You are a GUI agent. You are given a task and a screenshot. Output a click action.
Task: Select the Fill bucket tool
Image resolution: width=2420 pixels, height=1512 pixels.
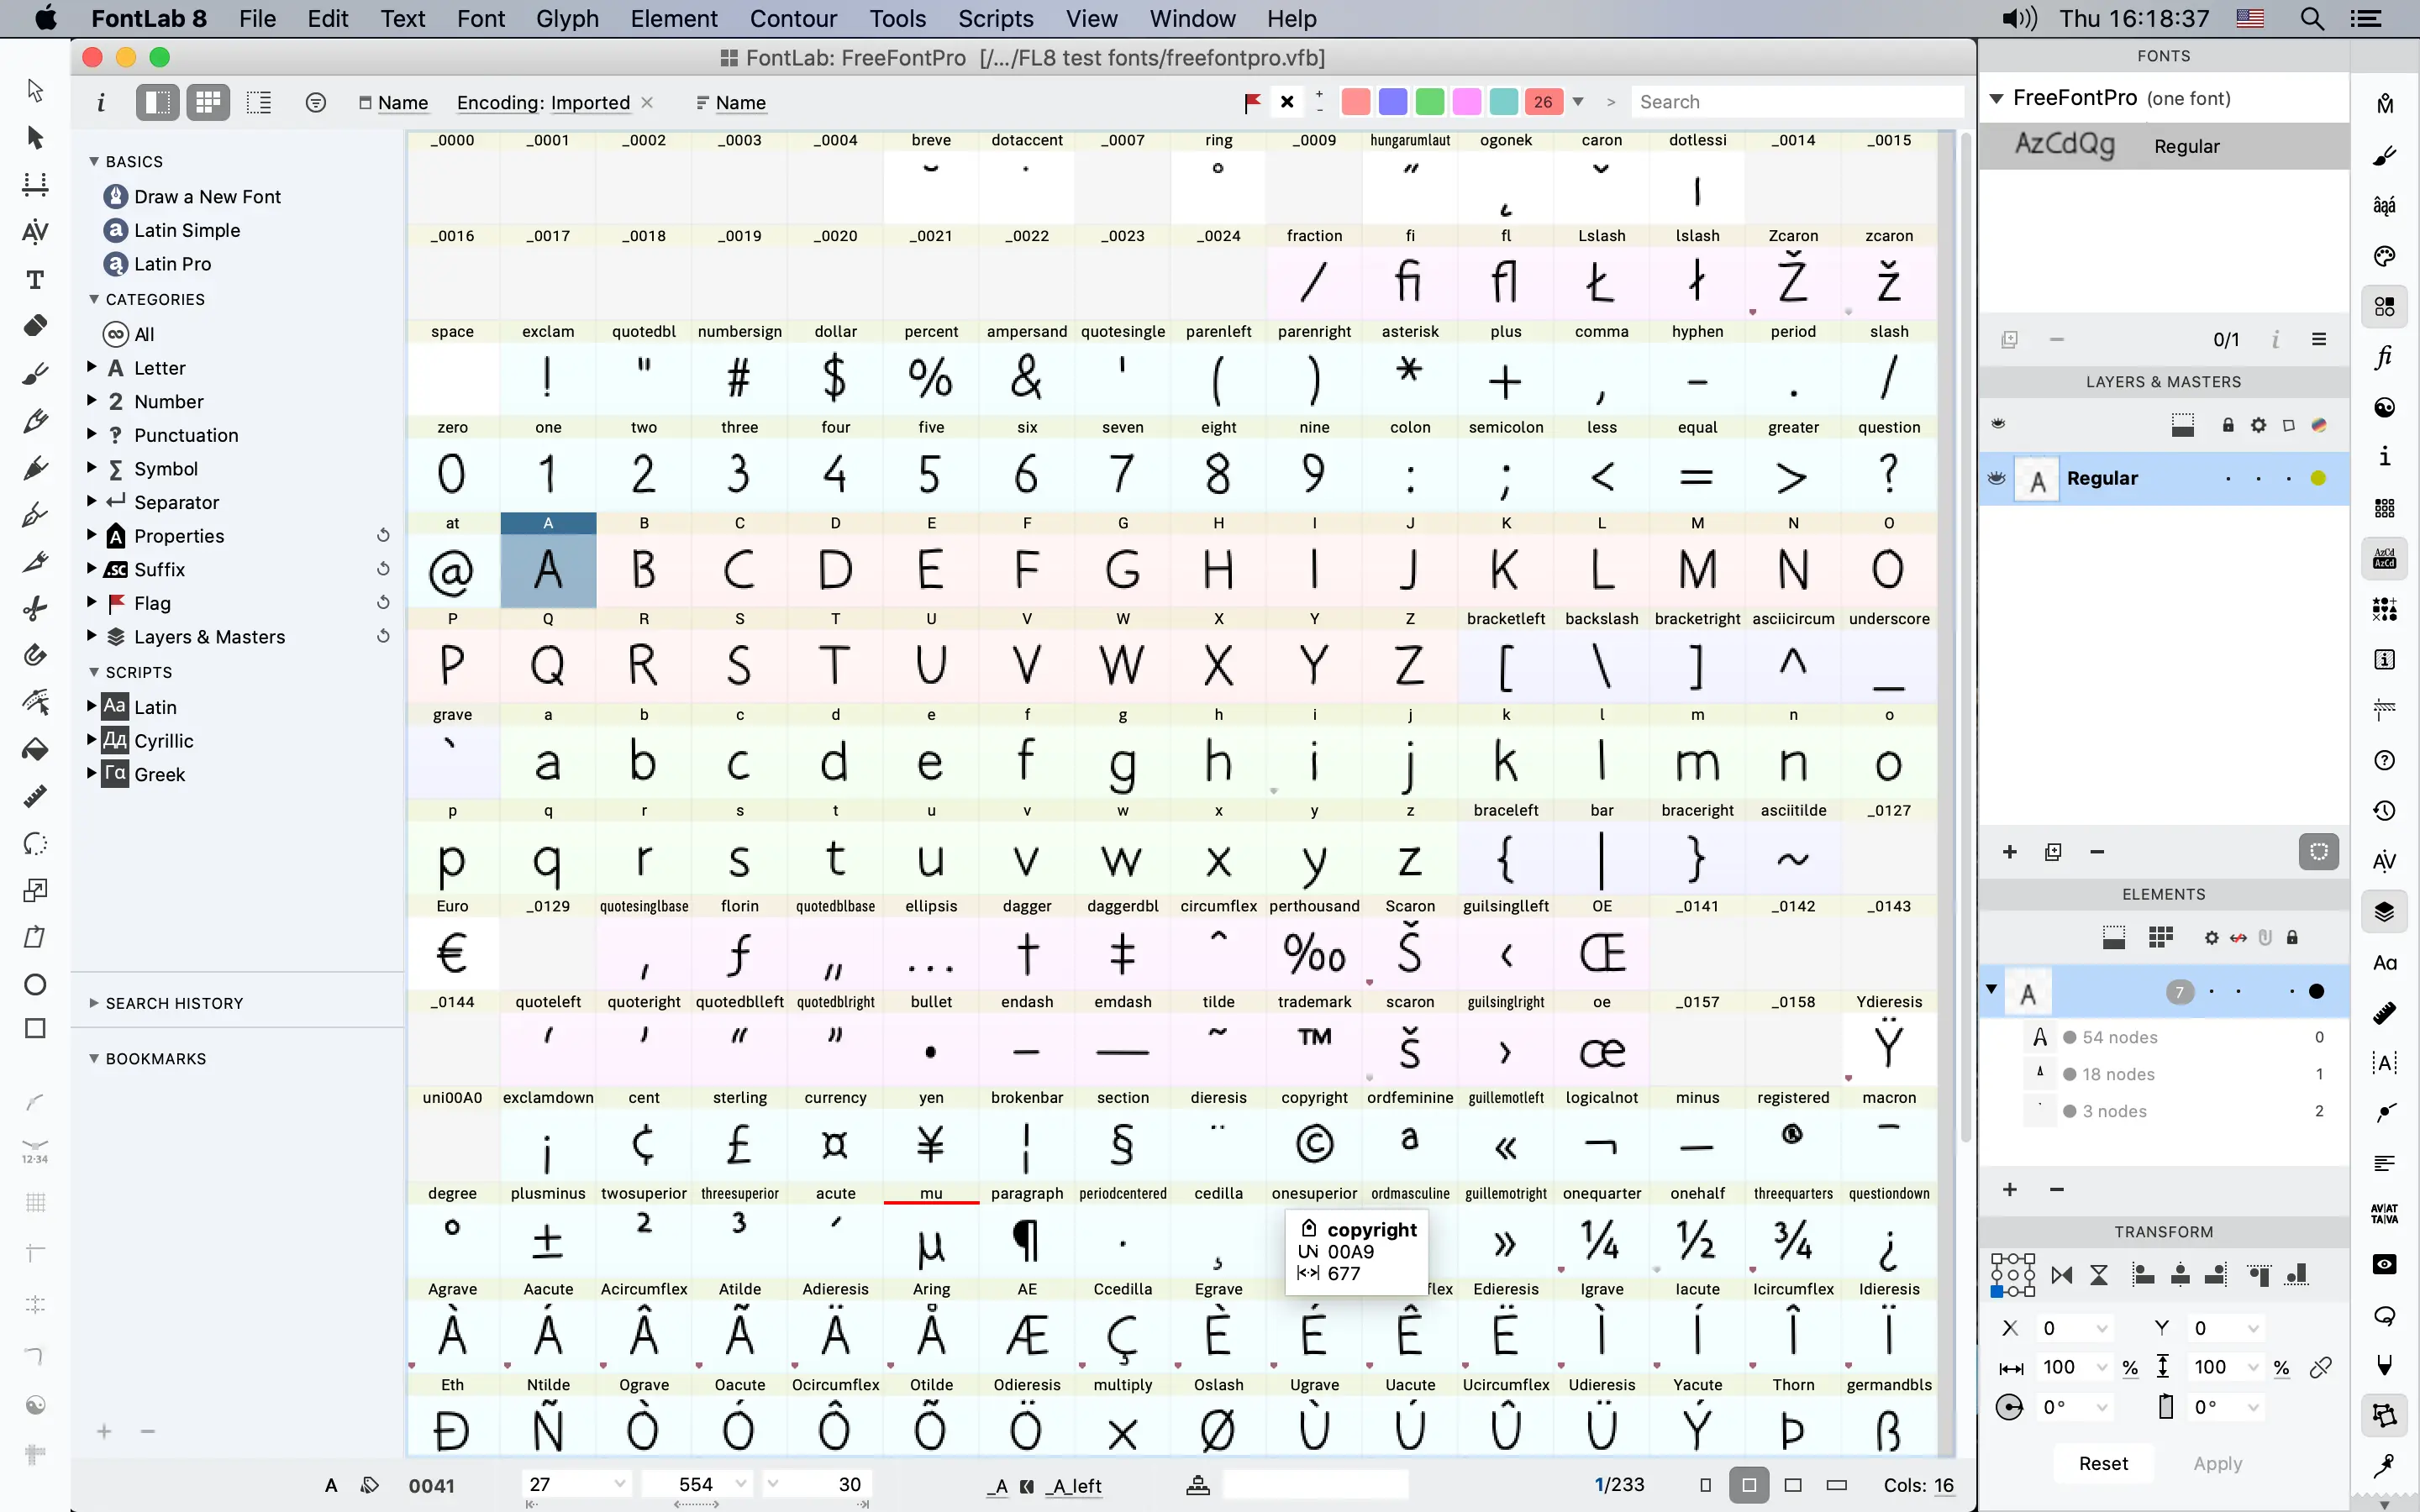click(35, 750)
